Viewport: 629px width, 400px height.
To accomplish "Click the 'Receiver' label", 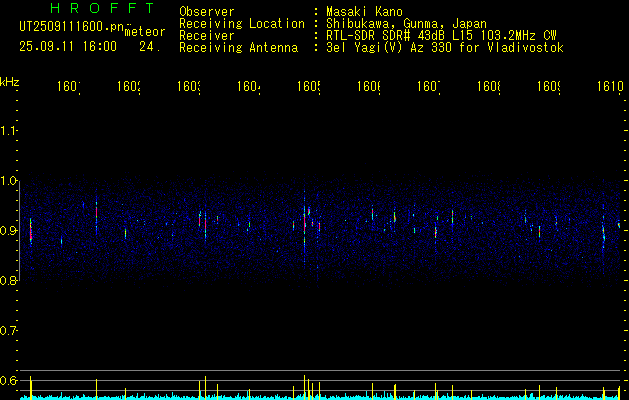I will click(x=207, y=36).
